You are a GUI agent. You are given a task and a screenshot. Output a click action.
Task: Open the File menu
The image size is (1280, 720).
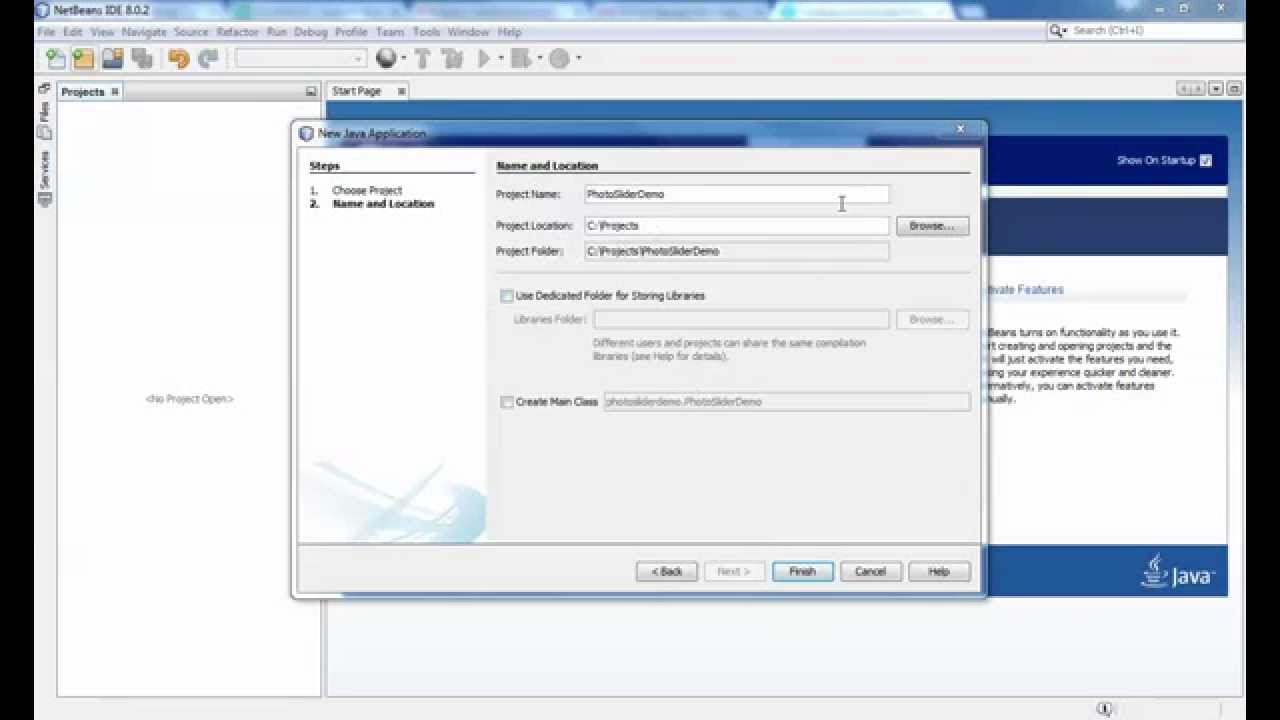click(x=46, y=32)
